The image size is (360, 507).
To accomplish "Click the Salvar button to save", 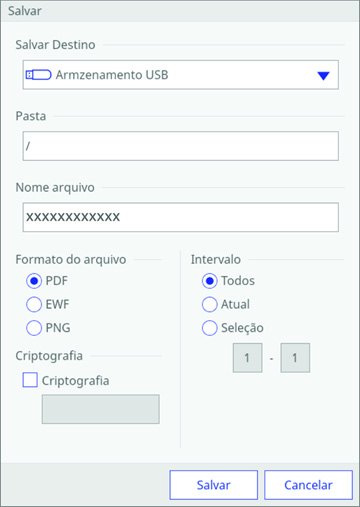I will 214,485.
